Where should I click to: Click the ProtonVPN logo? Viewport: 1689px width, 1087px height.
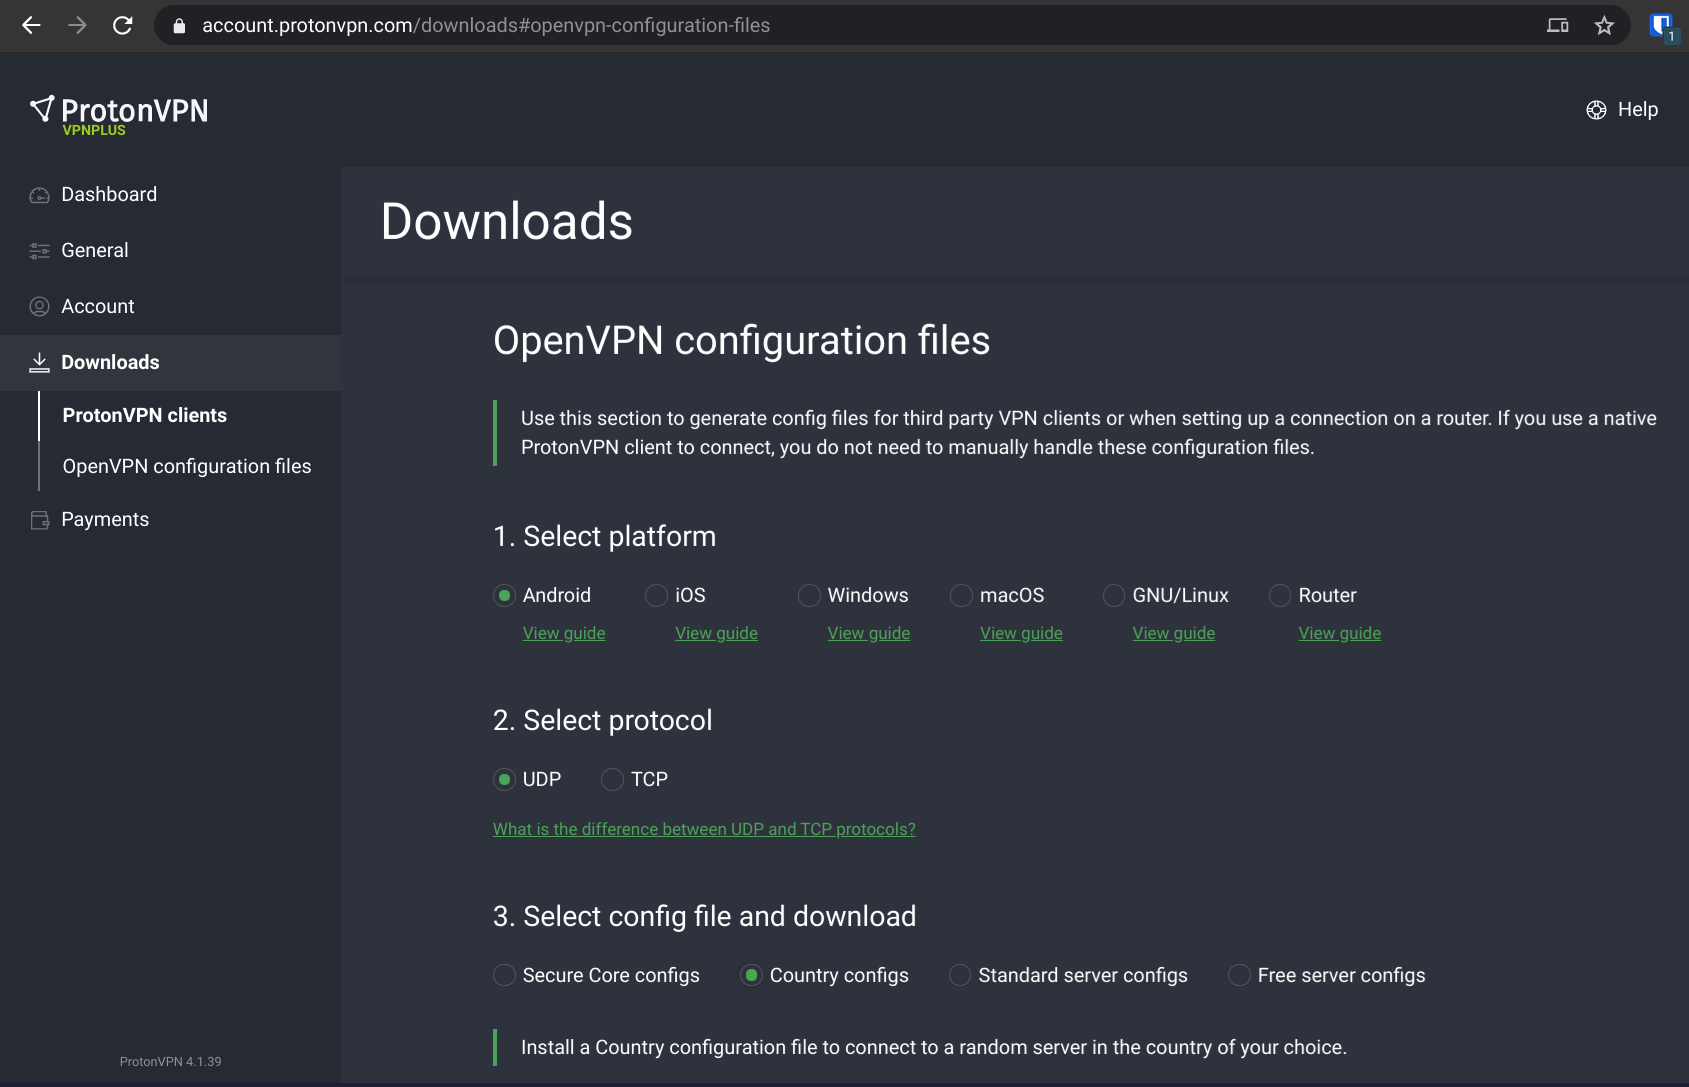119,110
